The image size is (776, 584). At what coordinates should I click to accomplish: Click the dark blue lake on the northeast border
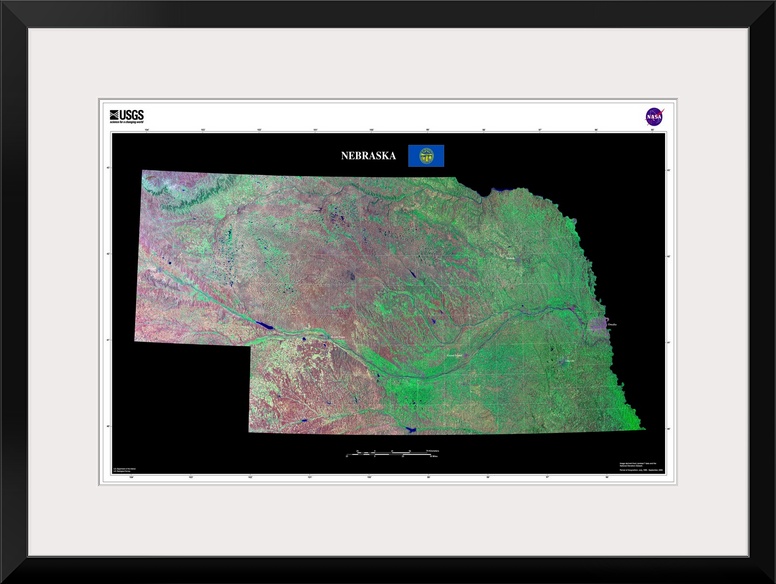[502, 187]
